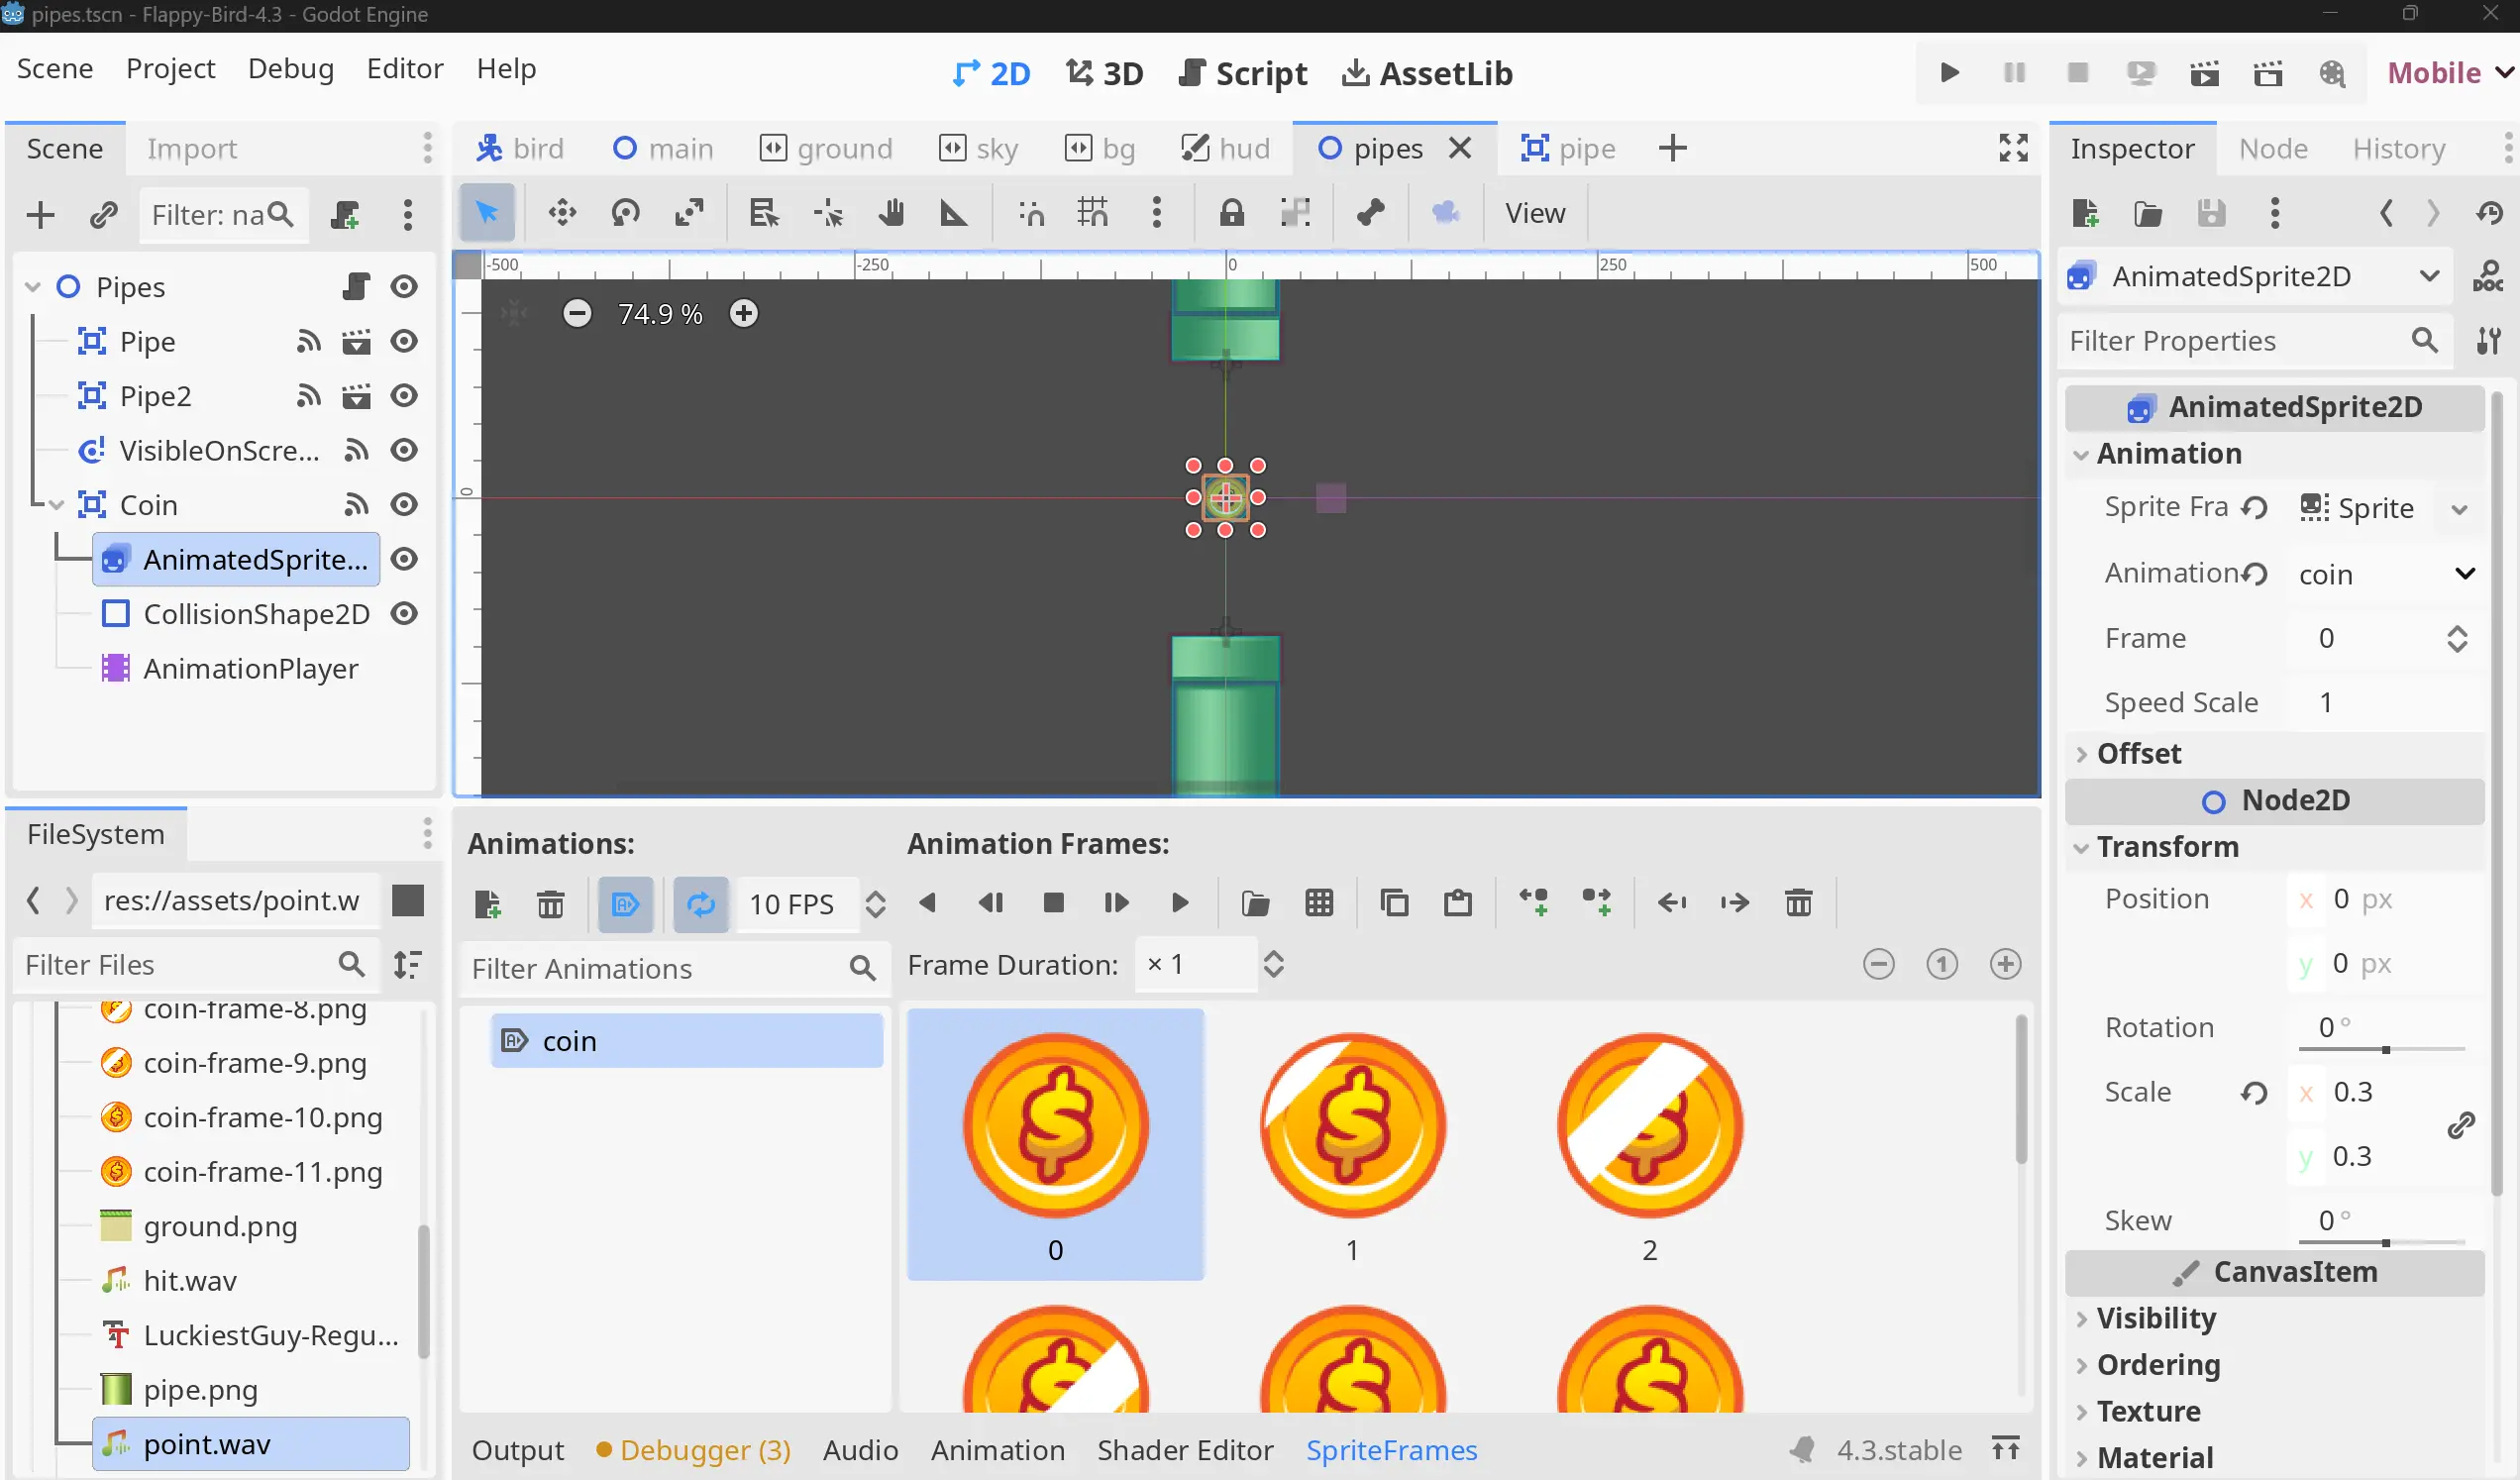Stop the coin animation playback

[x=1054, y=904]
